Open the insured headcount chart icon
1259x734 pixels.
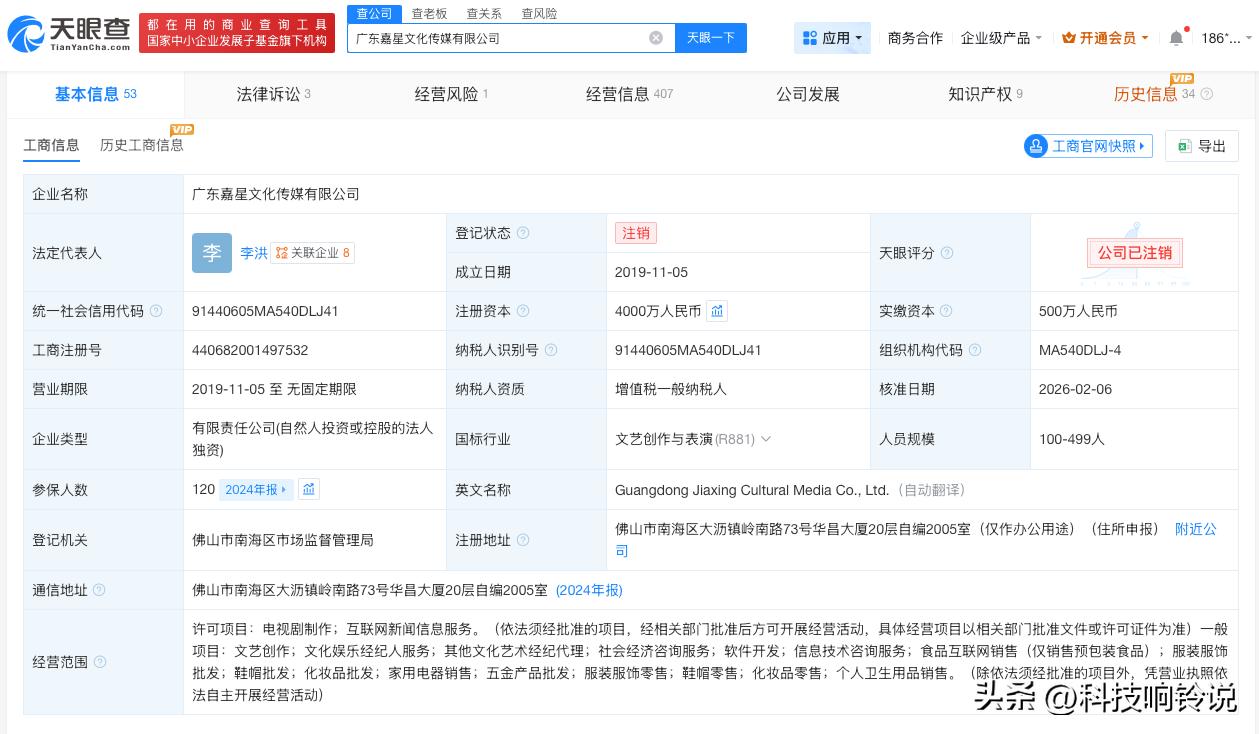pyautogui.click(x=309, y=490)
